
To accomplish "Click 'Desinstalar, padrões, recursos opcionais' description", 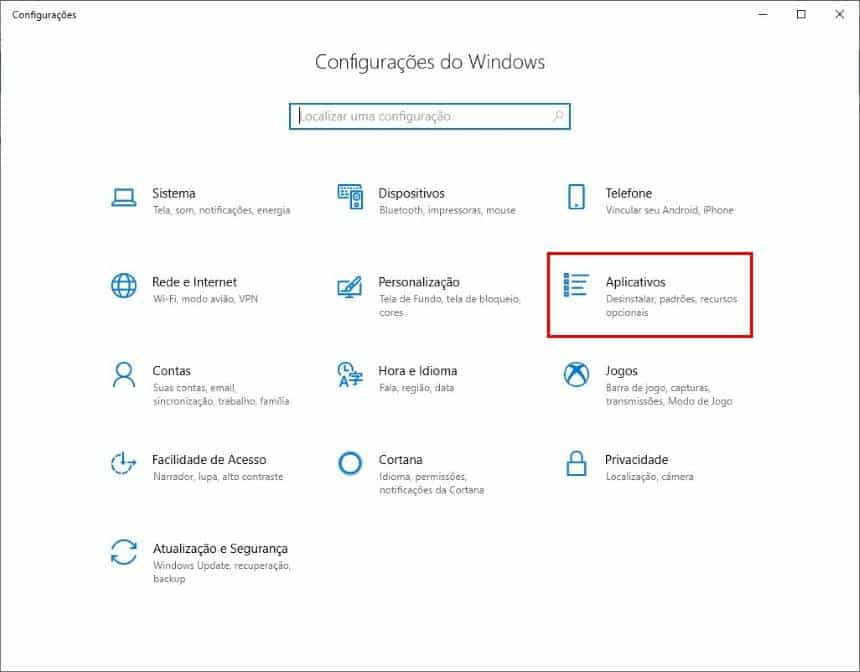I will click(671, 306).
